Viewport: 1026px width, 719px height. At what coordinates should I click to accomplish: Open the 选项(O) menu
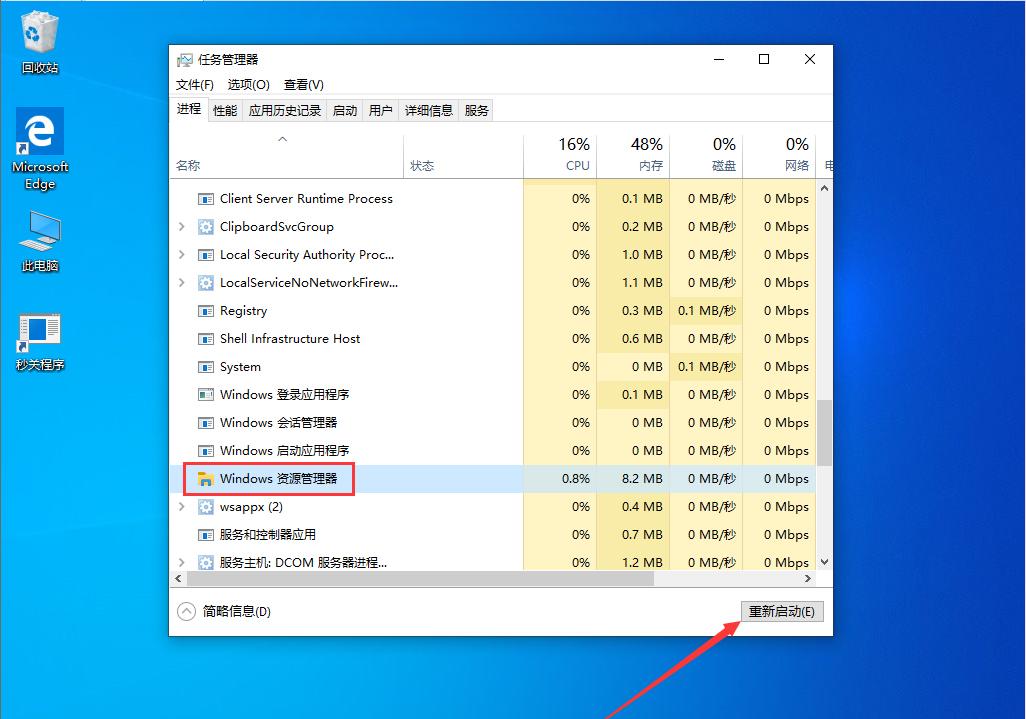point(249,84)
